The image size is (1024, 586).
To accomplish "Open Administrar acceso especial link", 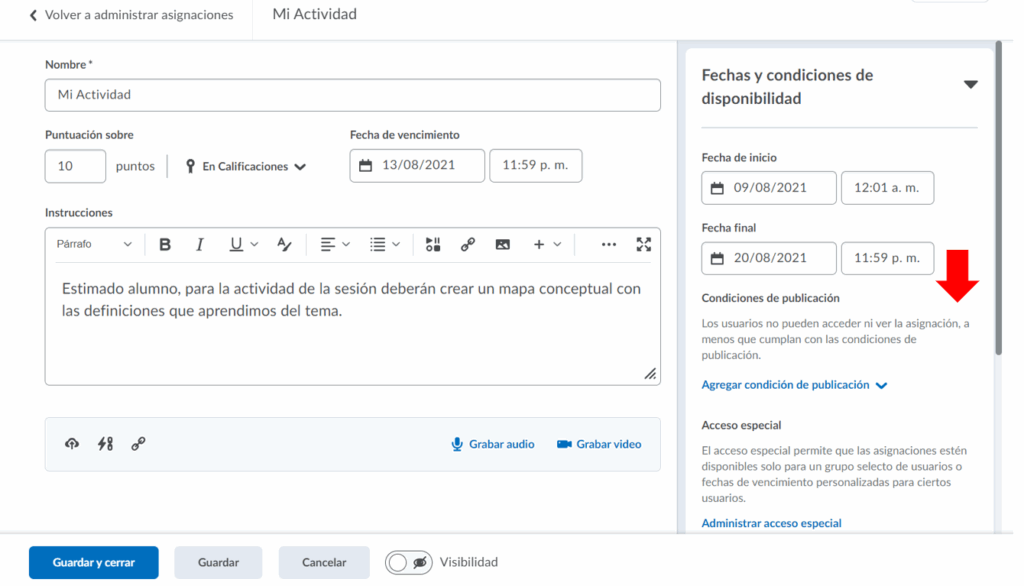I will pyautogui.click(x=771, y=523).
